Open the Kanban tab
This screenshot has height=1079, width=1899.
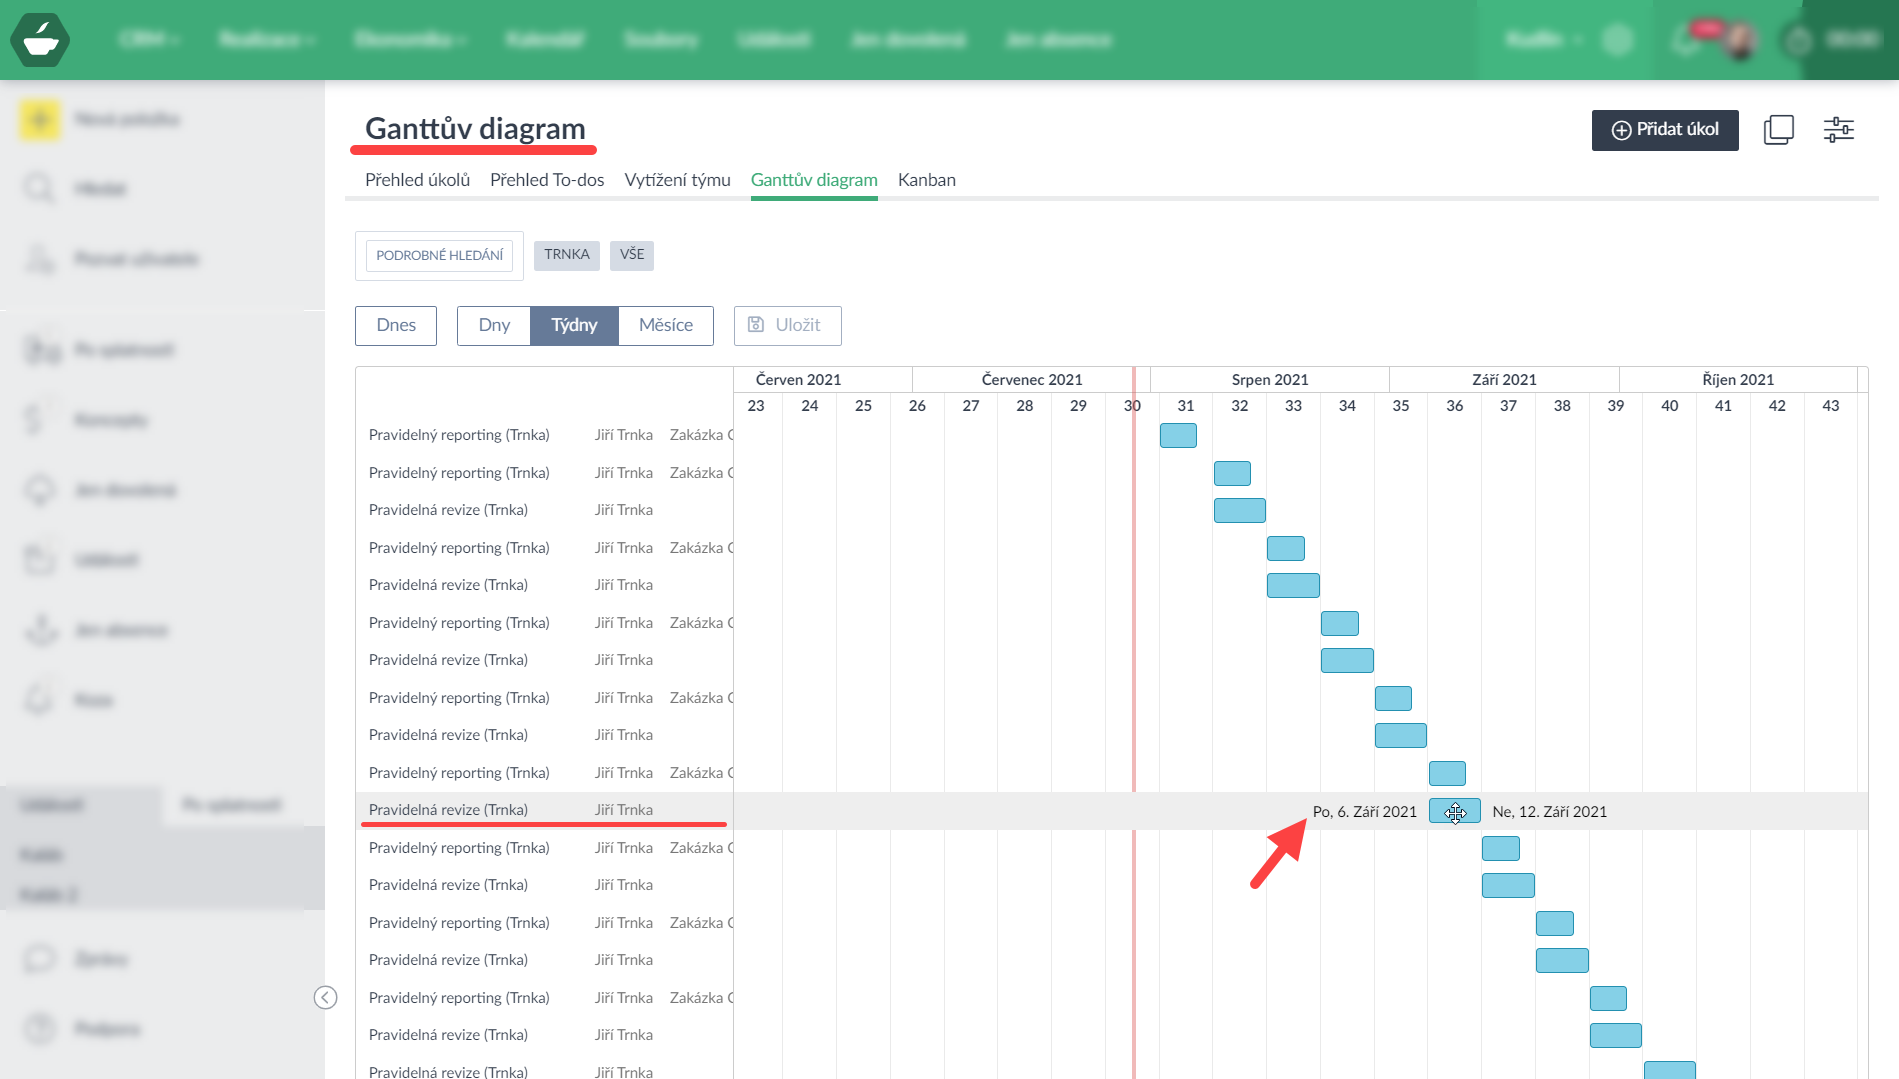(926, 180)
